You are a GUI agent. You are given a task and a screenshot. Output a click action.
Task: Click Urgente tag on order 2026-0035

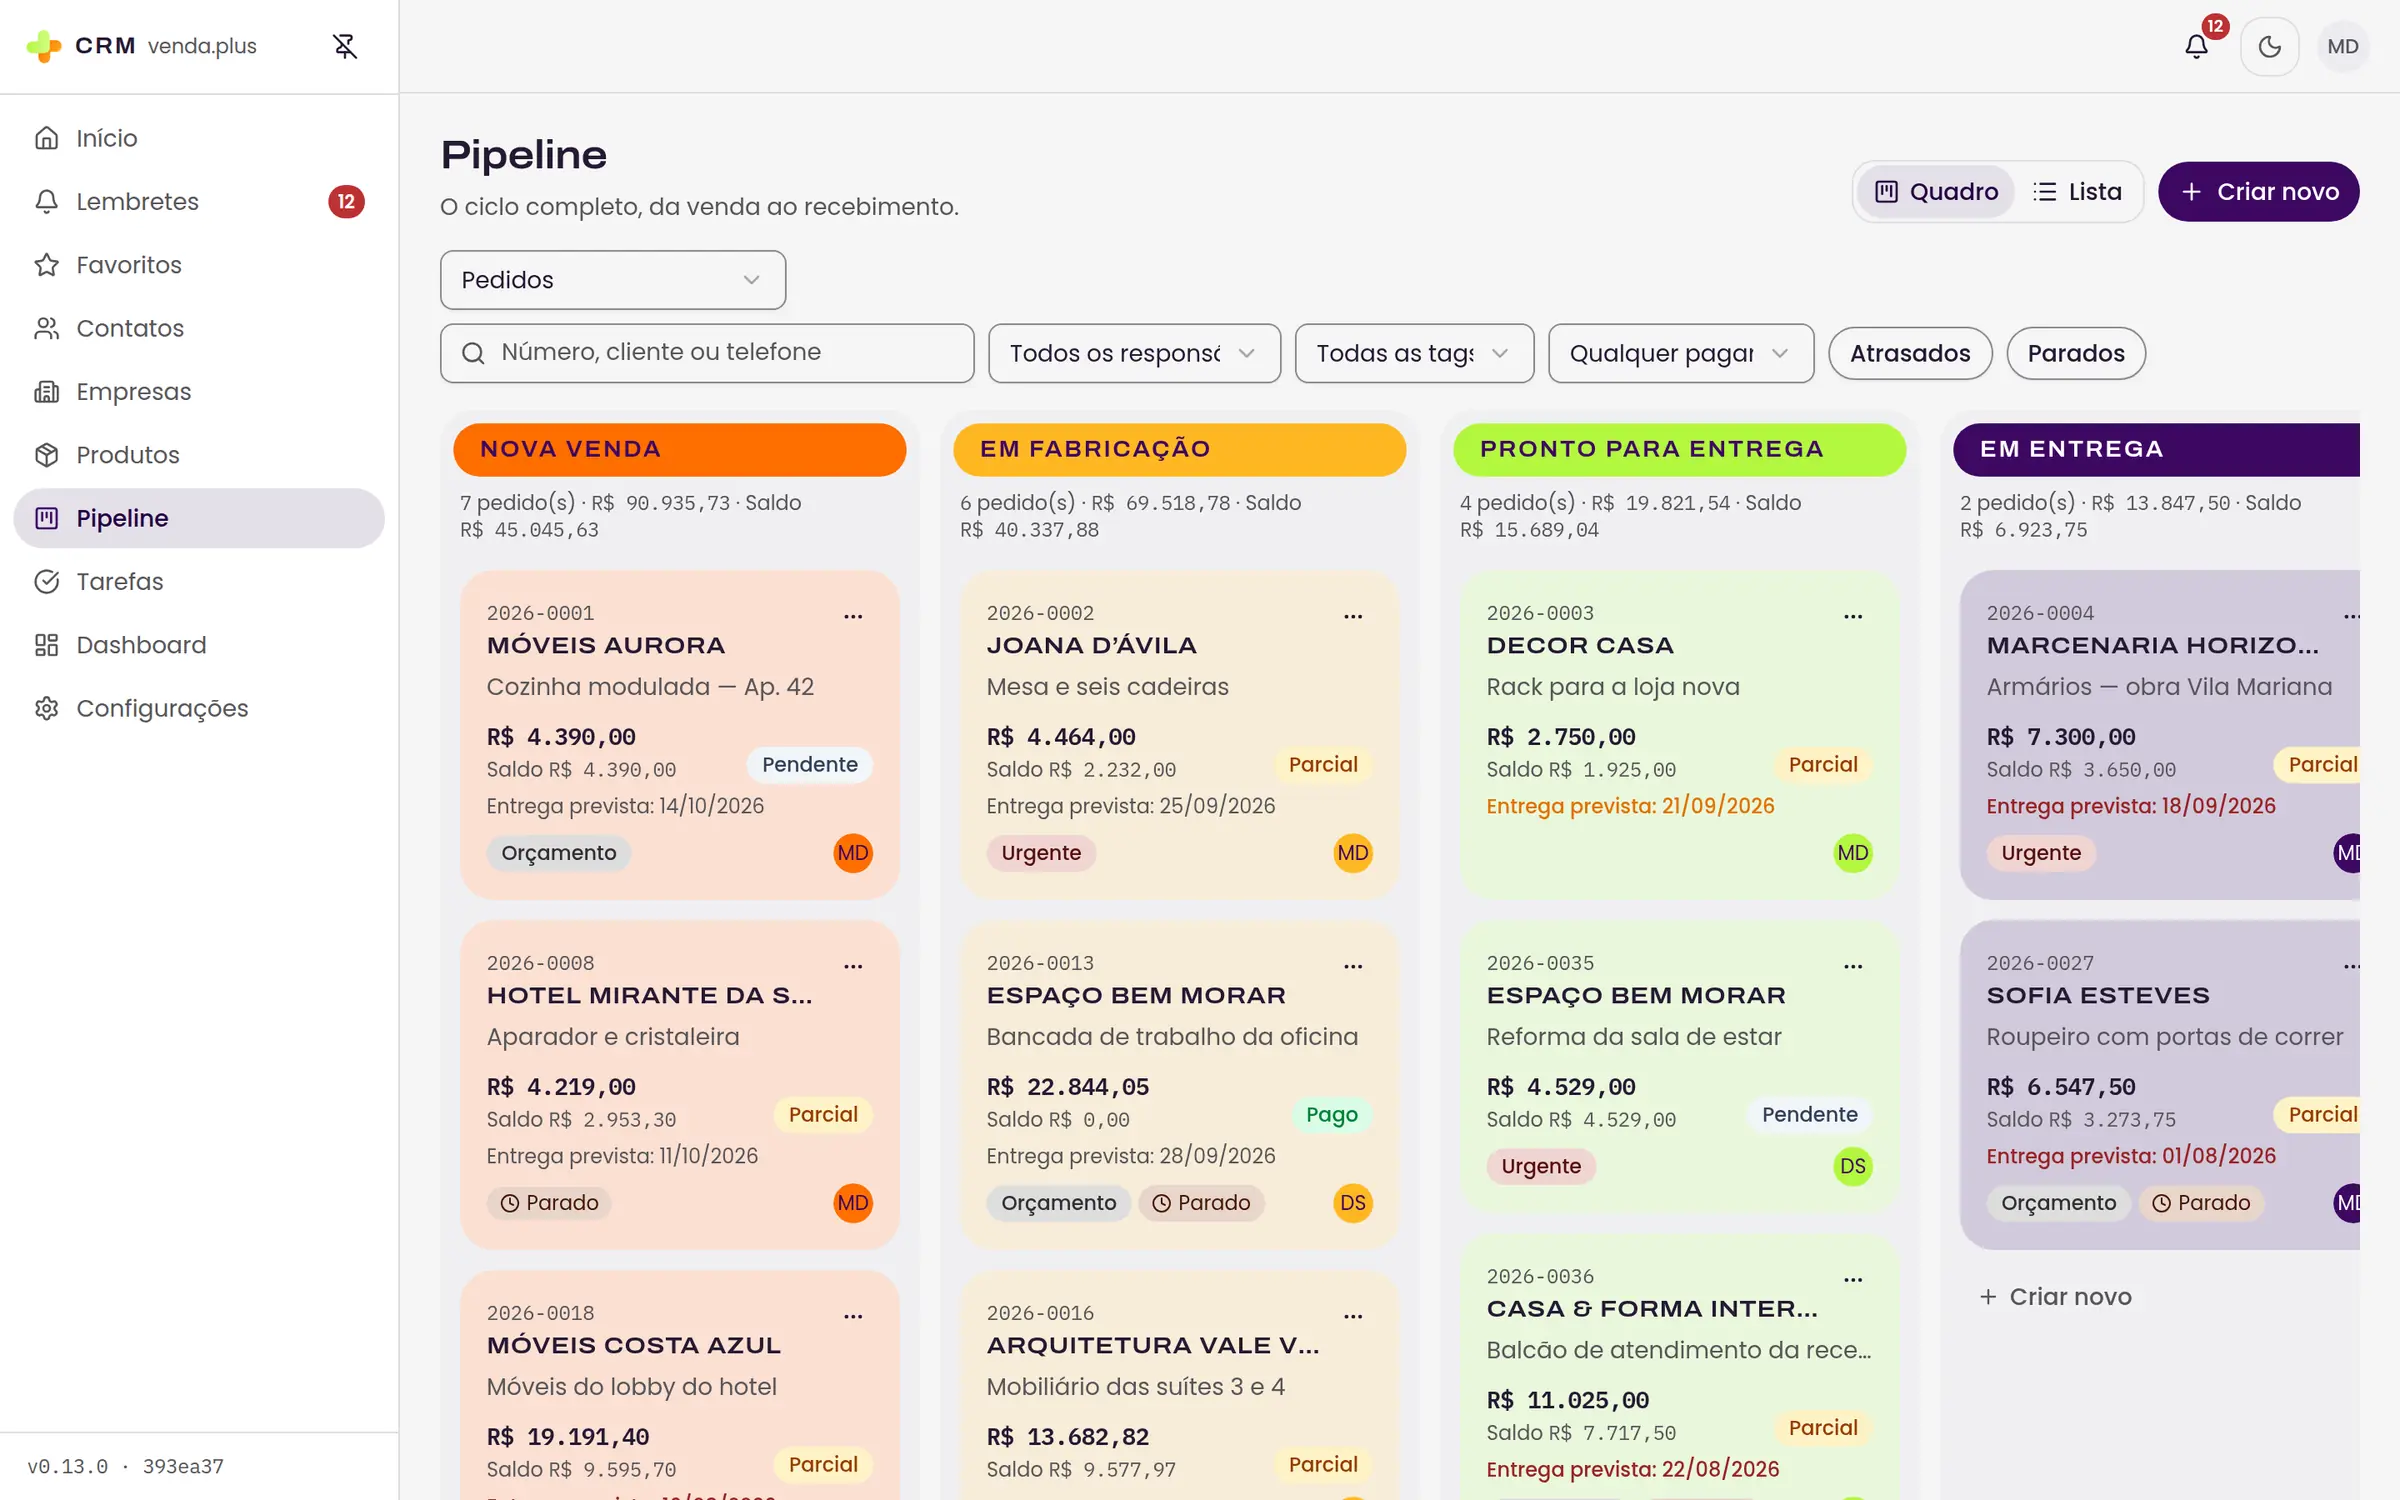click(1541, 1166)
